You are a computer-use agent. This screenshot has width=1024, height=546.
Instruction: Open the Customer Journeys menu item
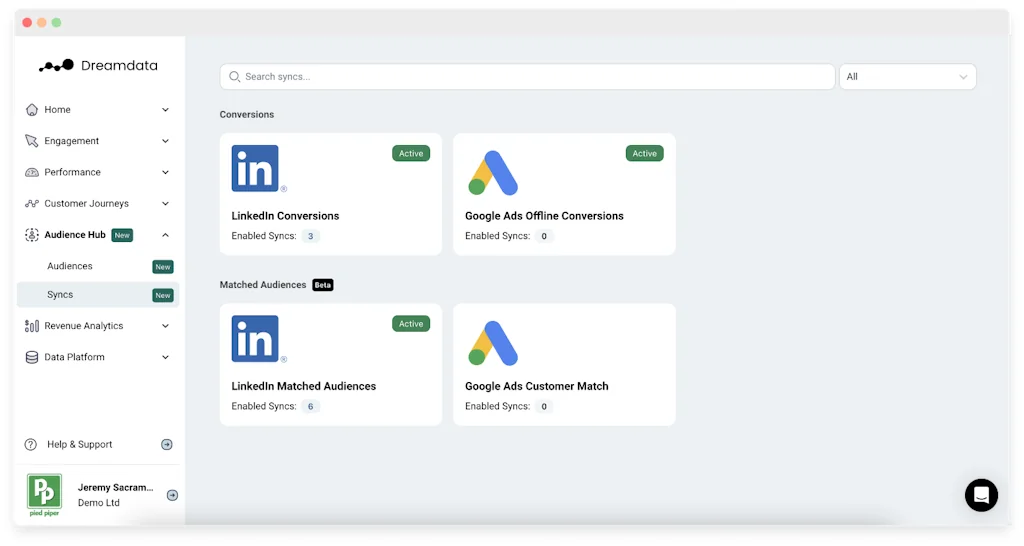(x=98, y=204)
